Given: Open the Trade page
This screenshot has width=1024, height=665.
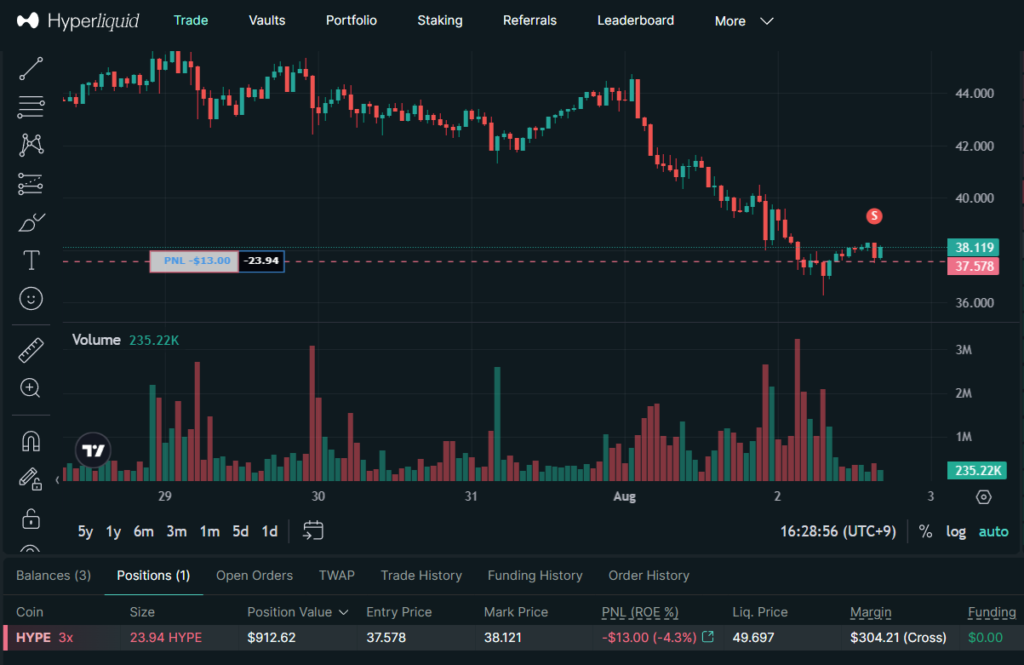Looking at the screenshot, I should click(191, 20).
